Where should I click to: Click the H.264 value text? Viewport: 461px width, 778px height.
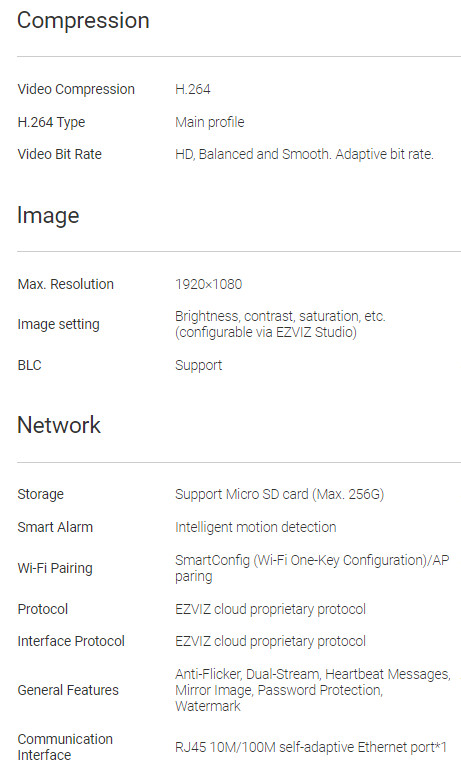pos(193,89)
